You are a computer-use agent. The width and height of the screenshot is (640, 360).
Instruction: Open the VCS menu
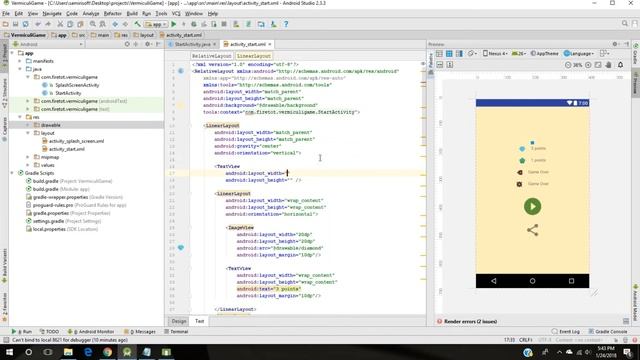click(176, 13)
